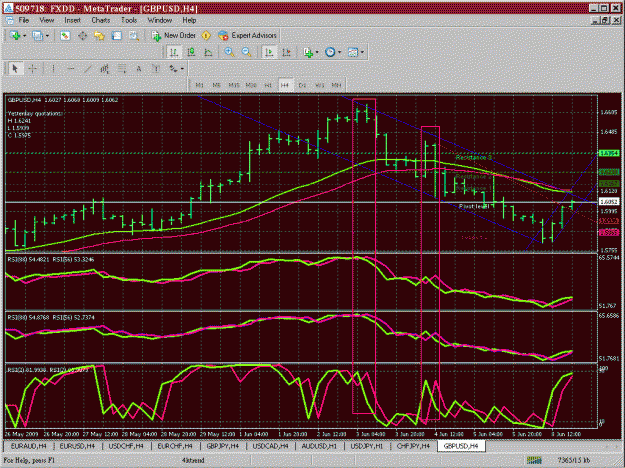Draw a horizontal line tool
Viewport: 625px width, 468px height.
pyautogui.click(x=70, y=69)
